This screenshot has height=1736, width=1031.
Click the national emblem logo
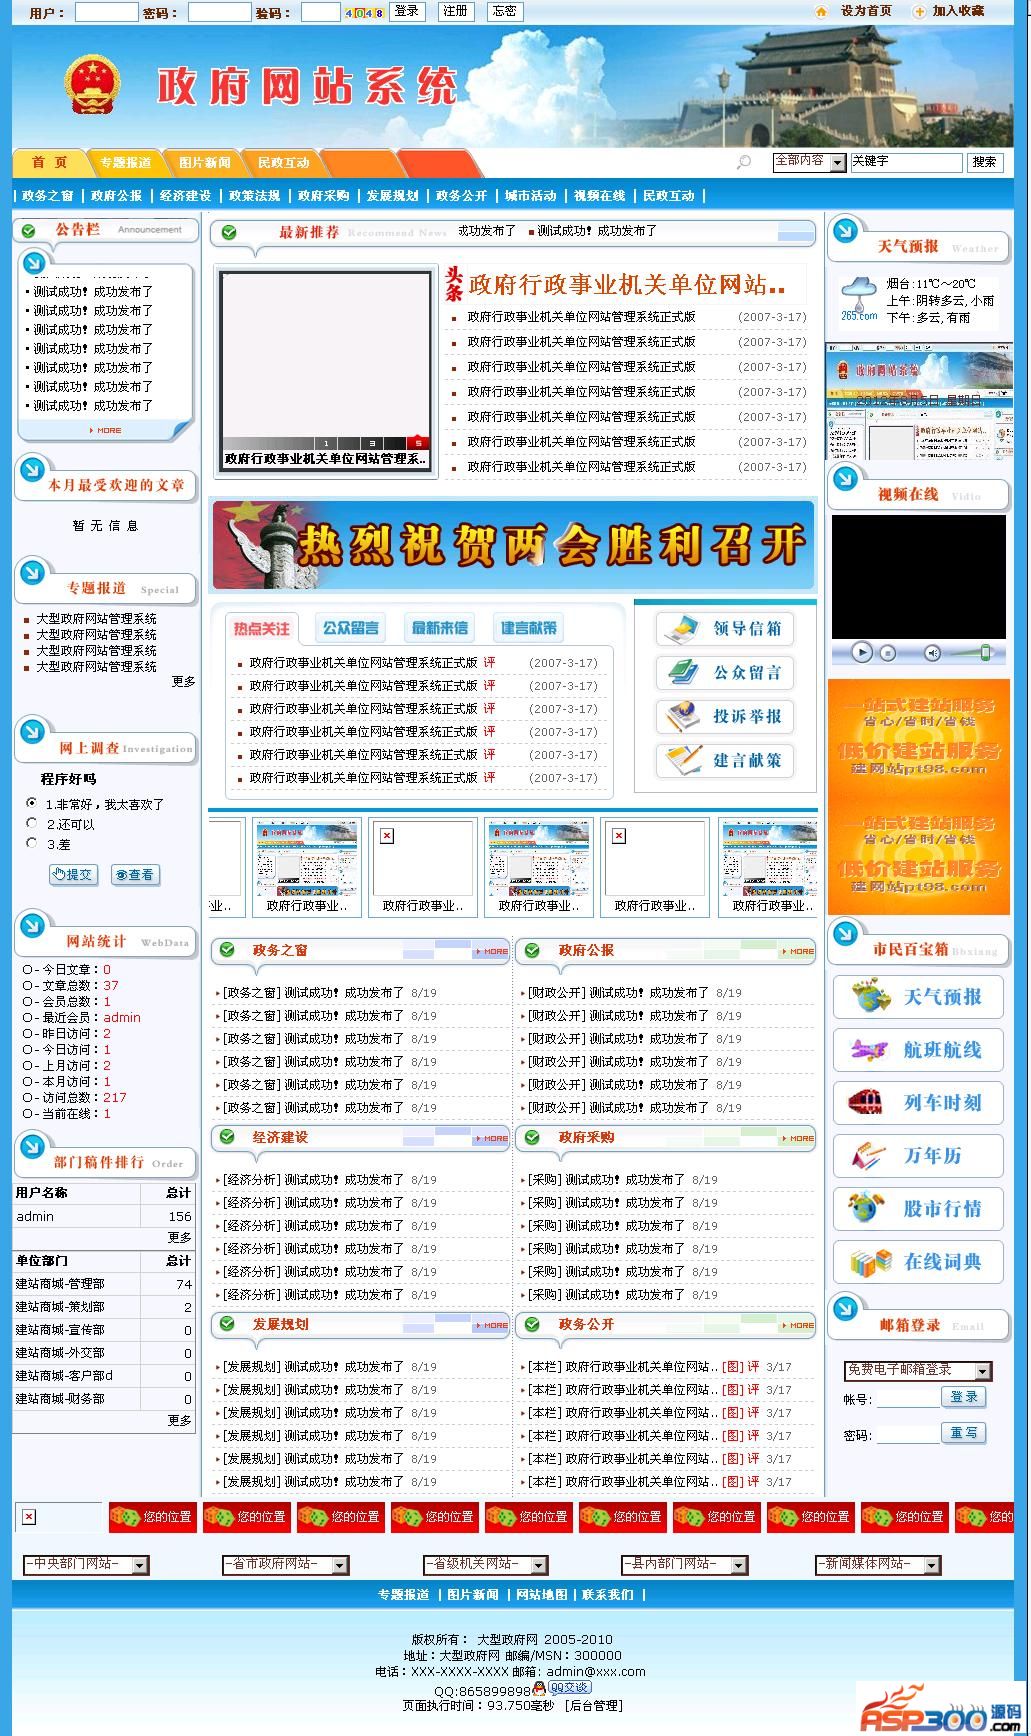pos(93,85)
